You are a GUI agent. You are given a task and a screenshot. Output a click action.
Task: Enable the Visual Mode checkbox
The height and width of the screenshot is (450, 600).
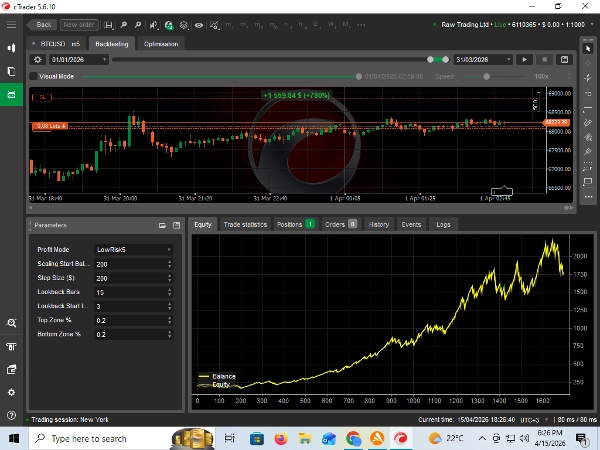click(x=34, y=77)
